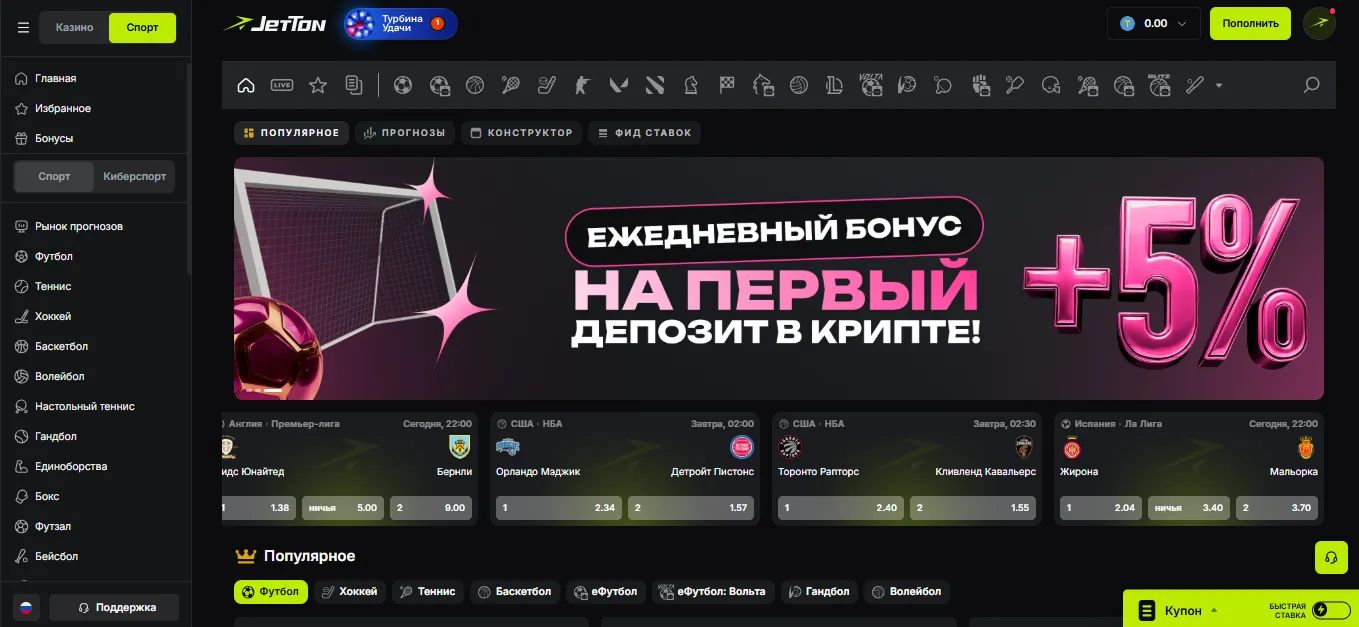Open search magnifier icon
The width and height of the screenshot is (1359, 627).
click(x=1312, y=85)
